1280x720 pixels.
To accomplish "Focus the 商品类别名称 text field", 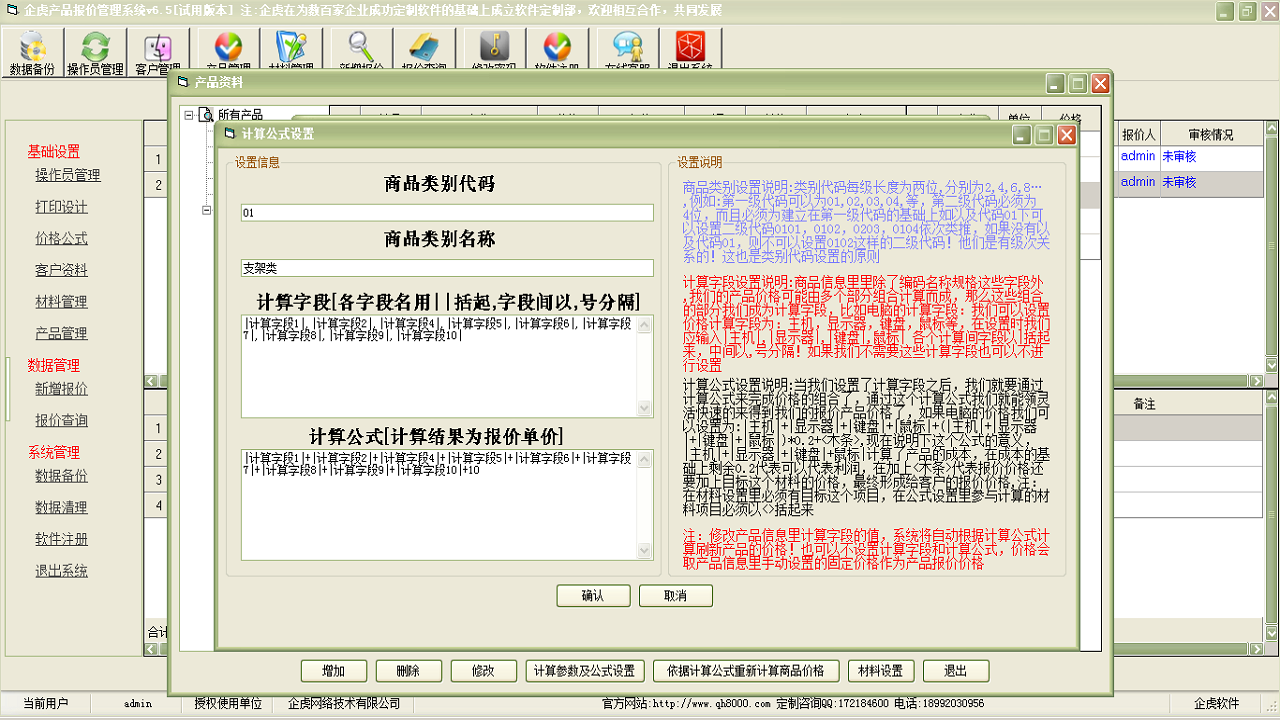I will (447, 268).
